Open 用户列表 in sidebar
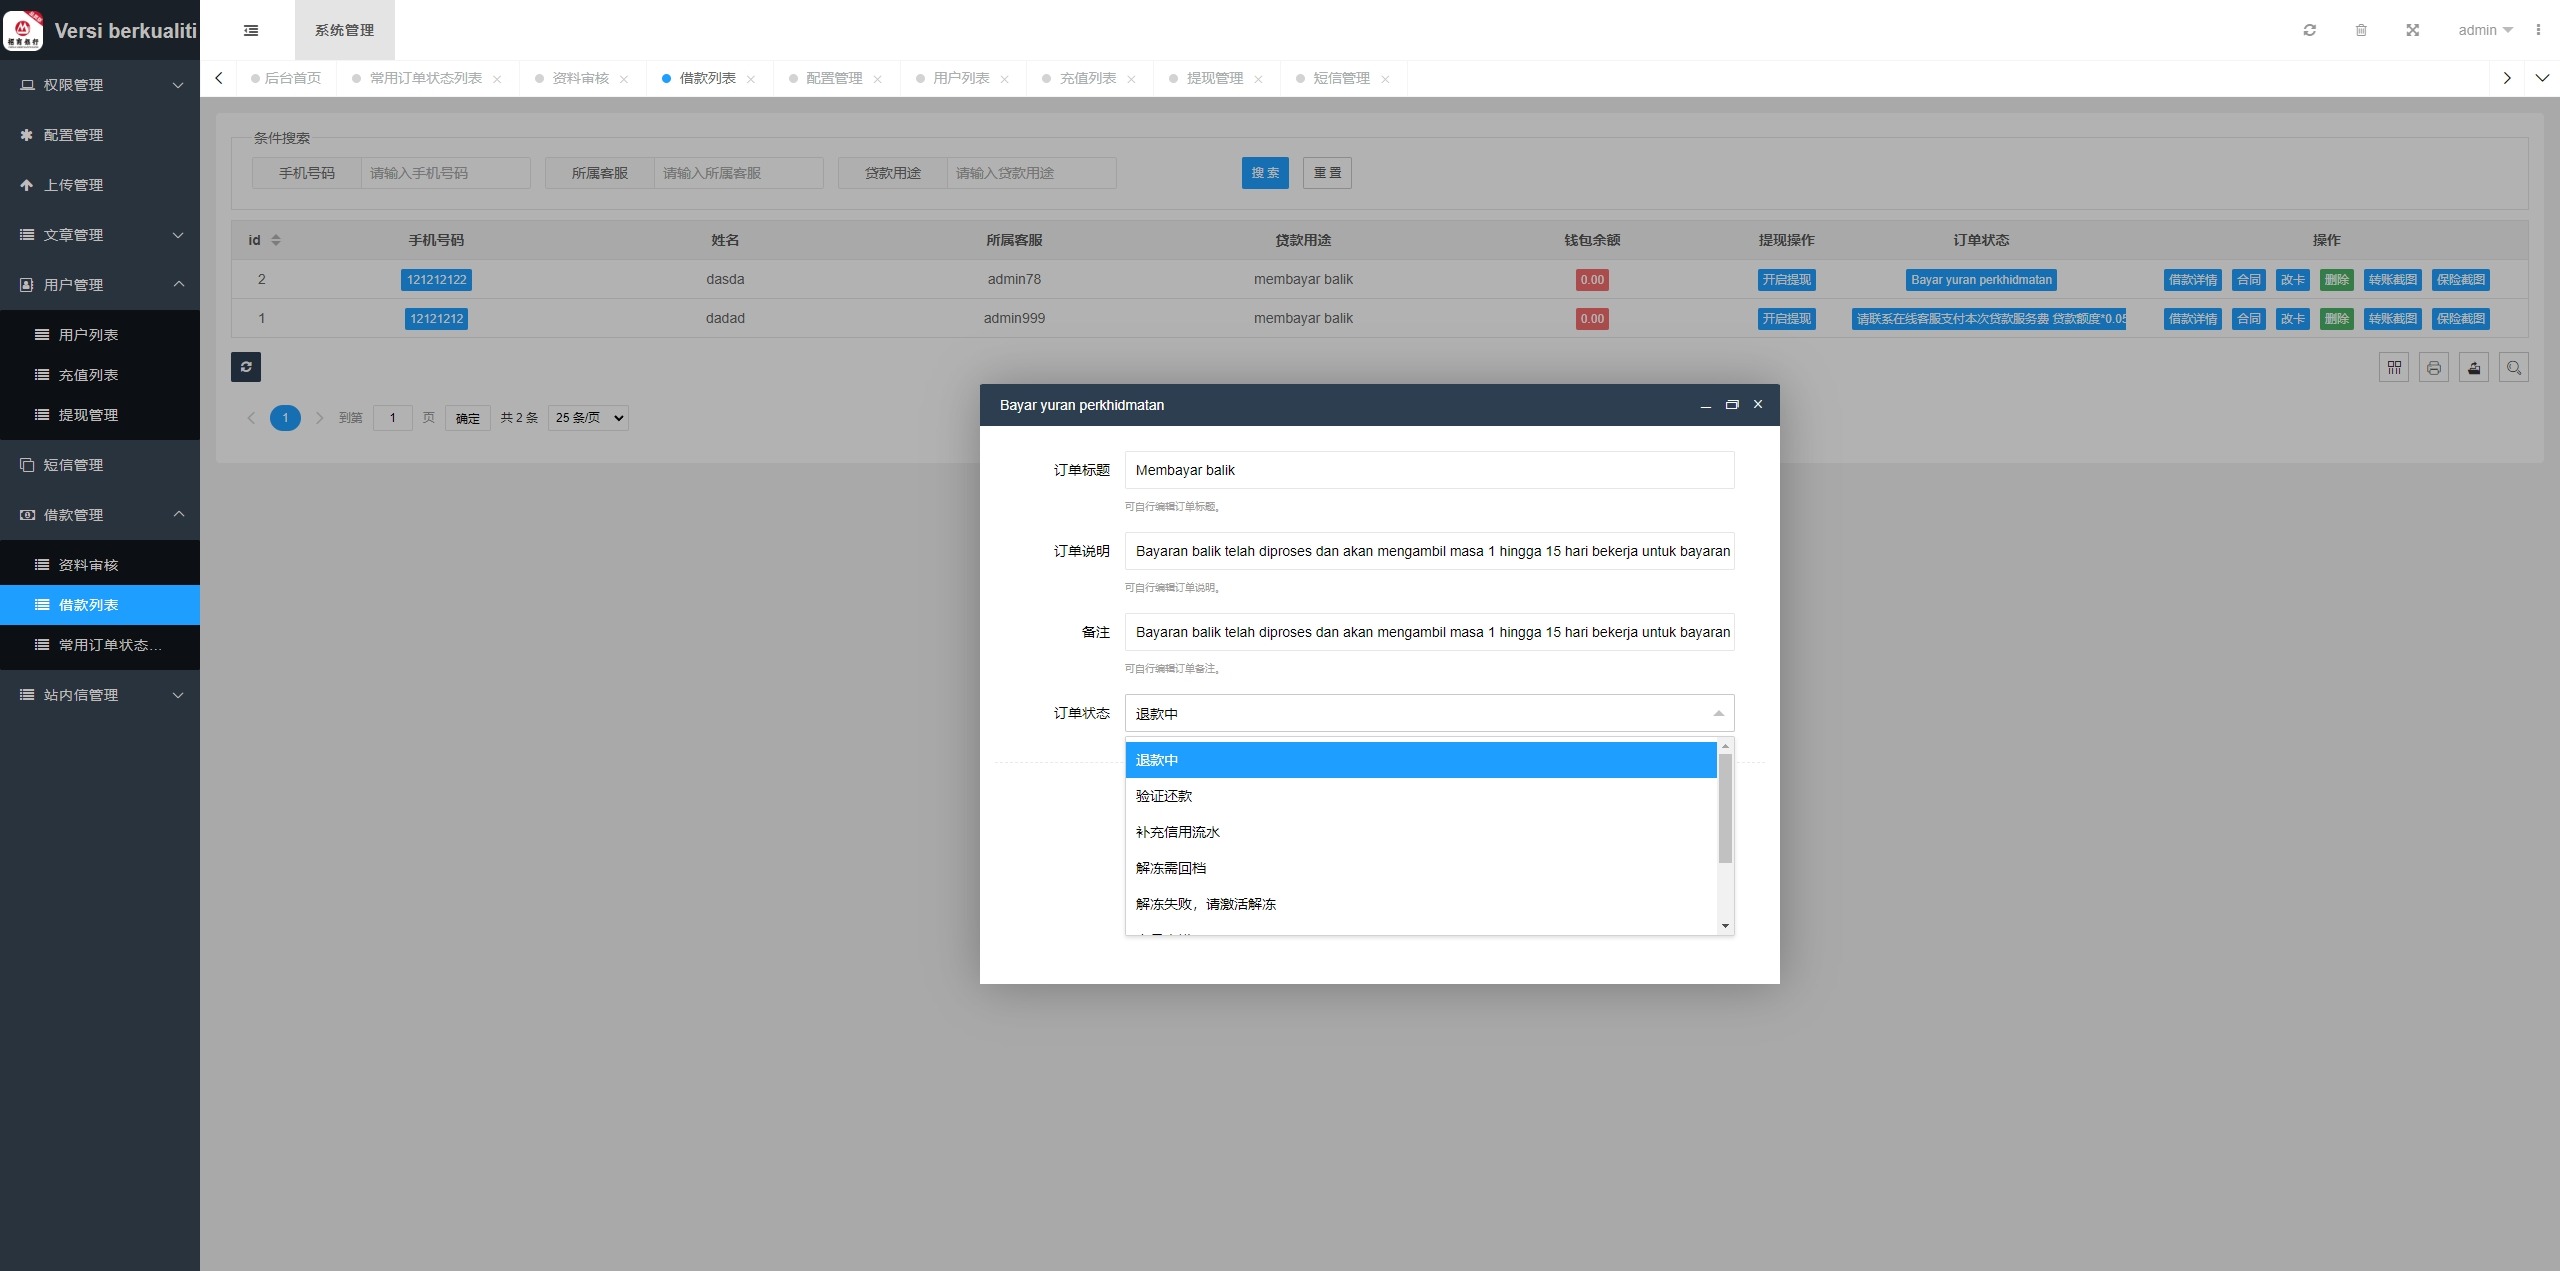The height and width of the screenshot is (1271, 2560). [x=100, y=335]
